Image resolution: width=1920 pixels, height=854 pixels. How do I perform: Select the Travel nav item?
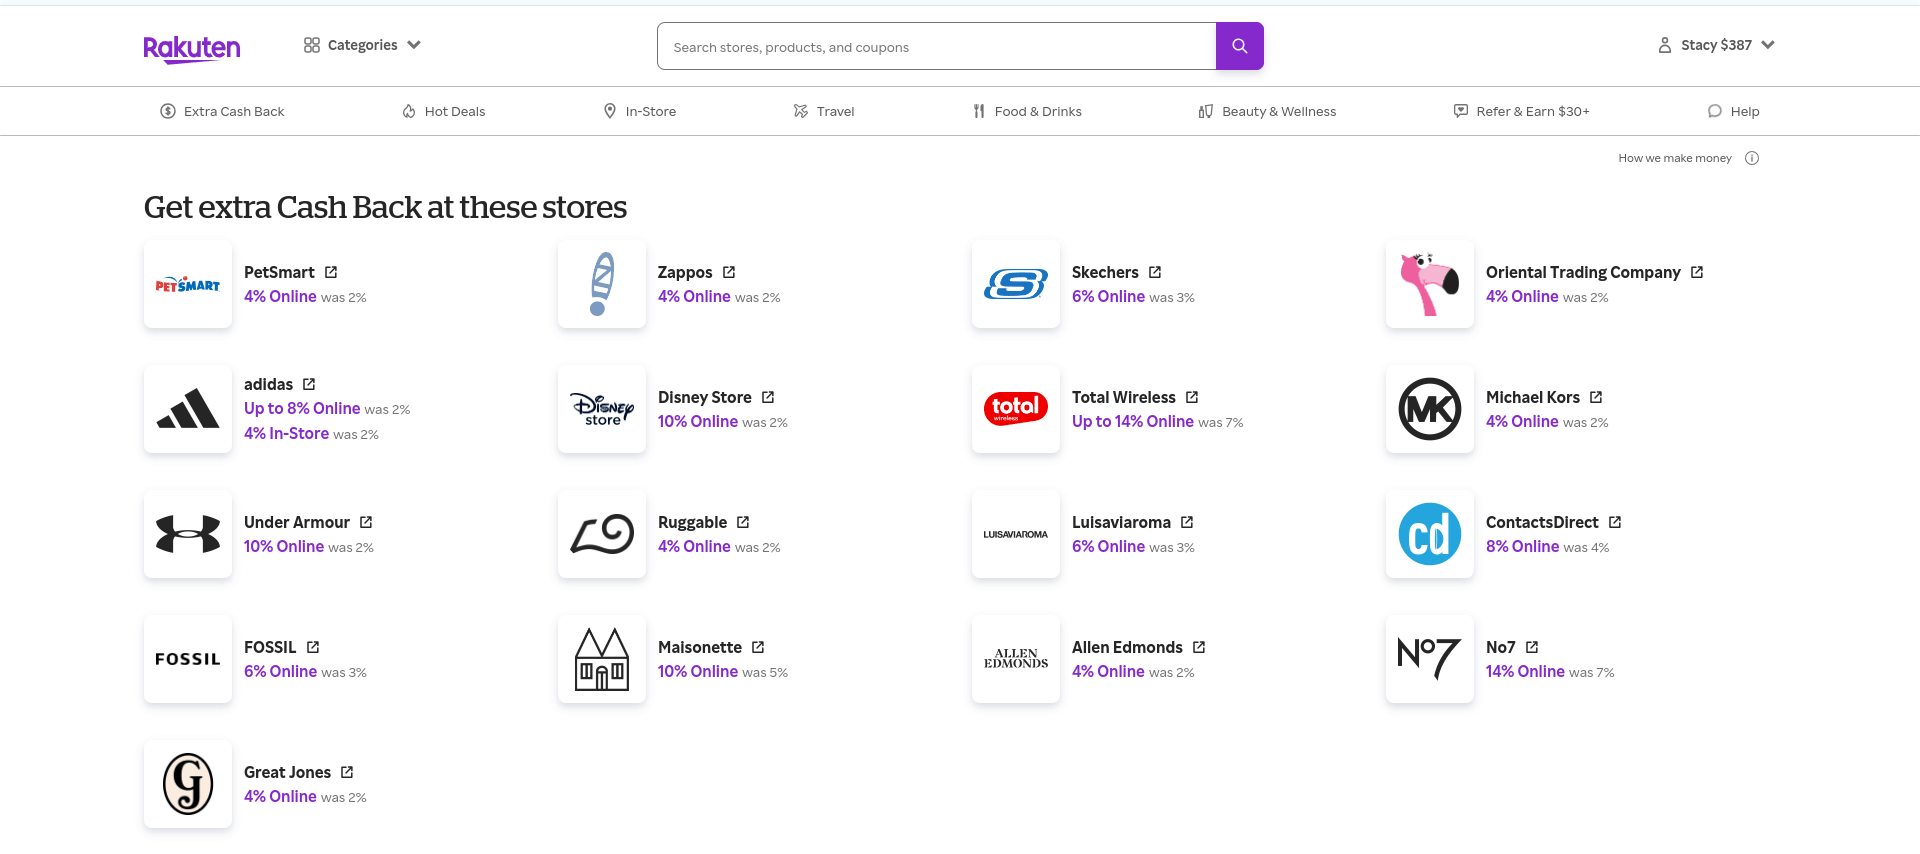824,111
